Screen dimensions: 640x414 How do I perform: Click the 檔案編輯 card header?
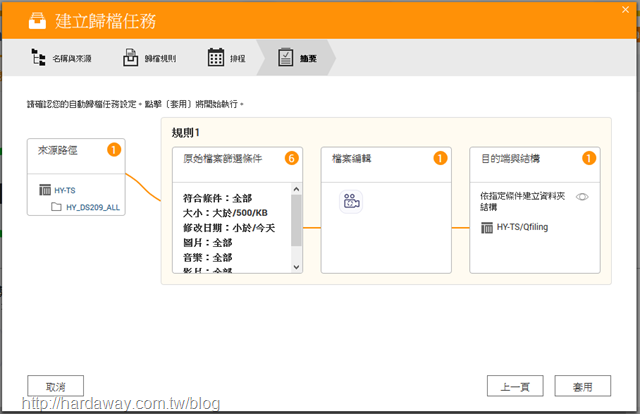[386, 165]
